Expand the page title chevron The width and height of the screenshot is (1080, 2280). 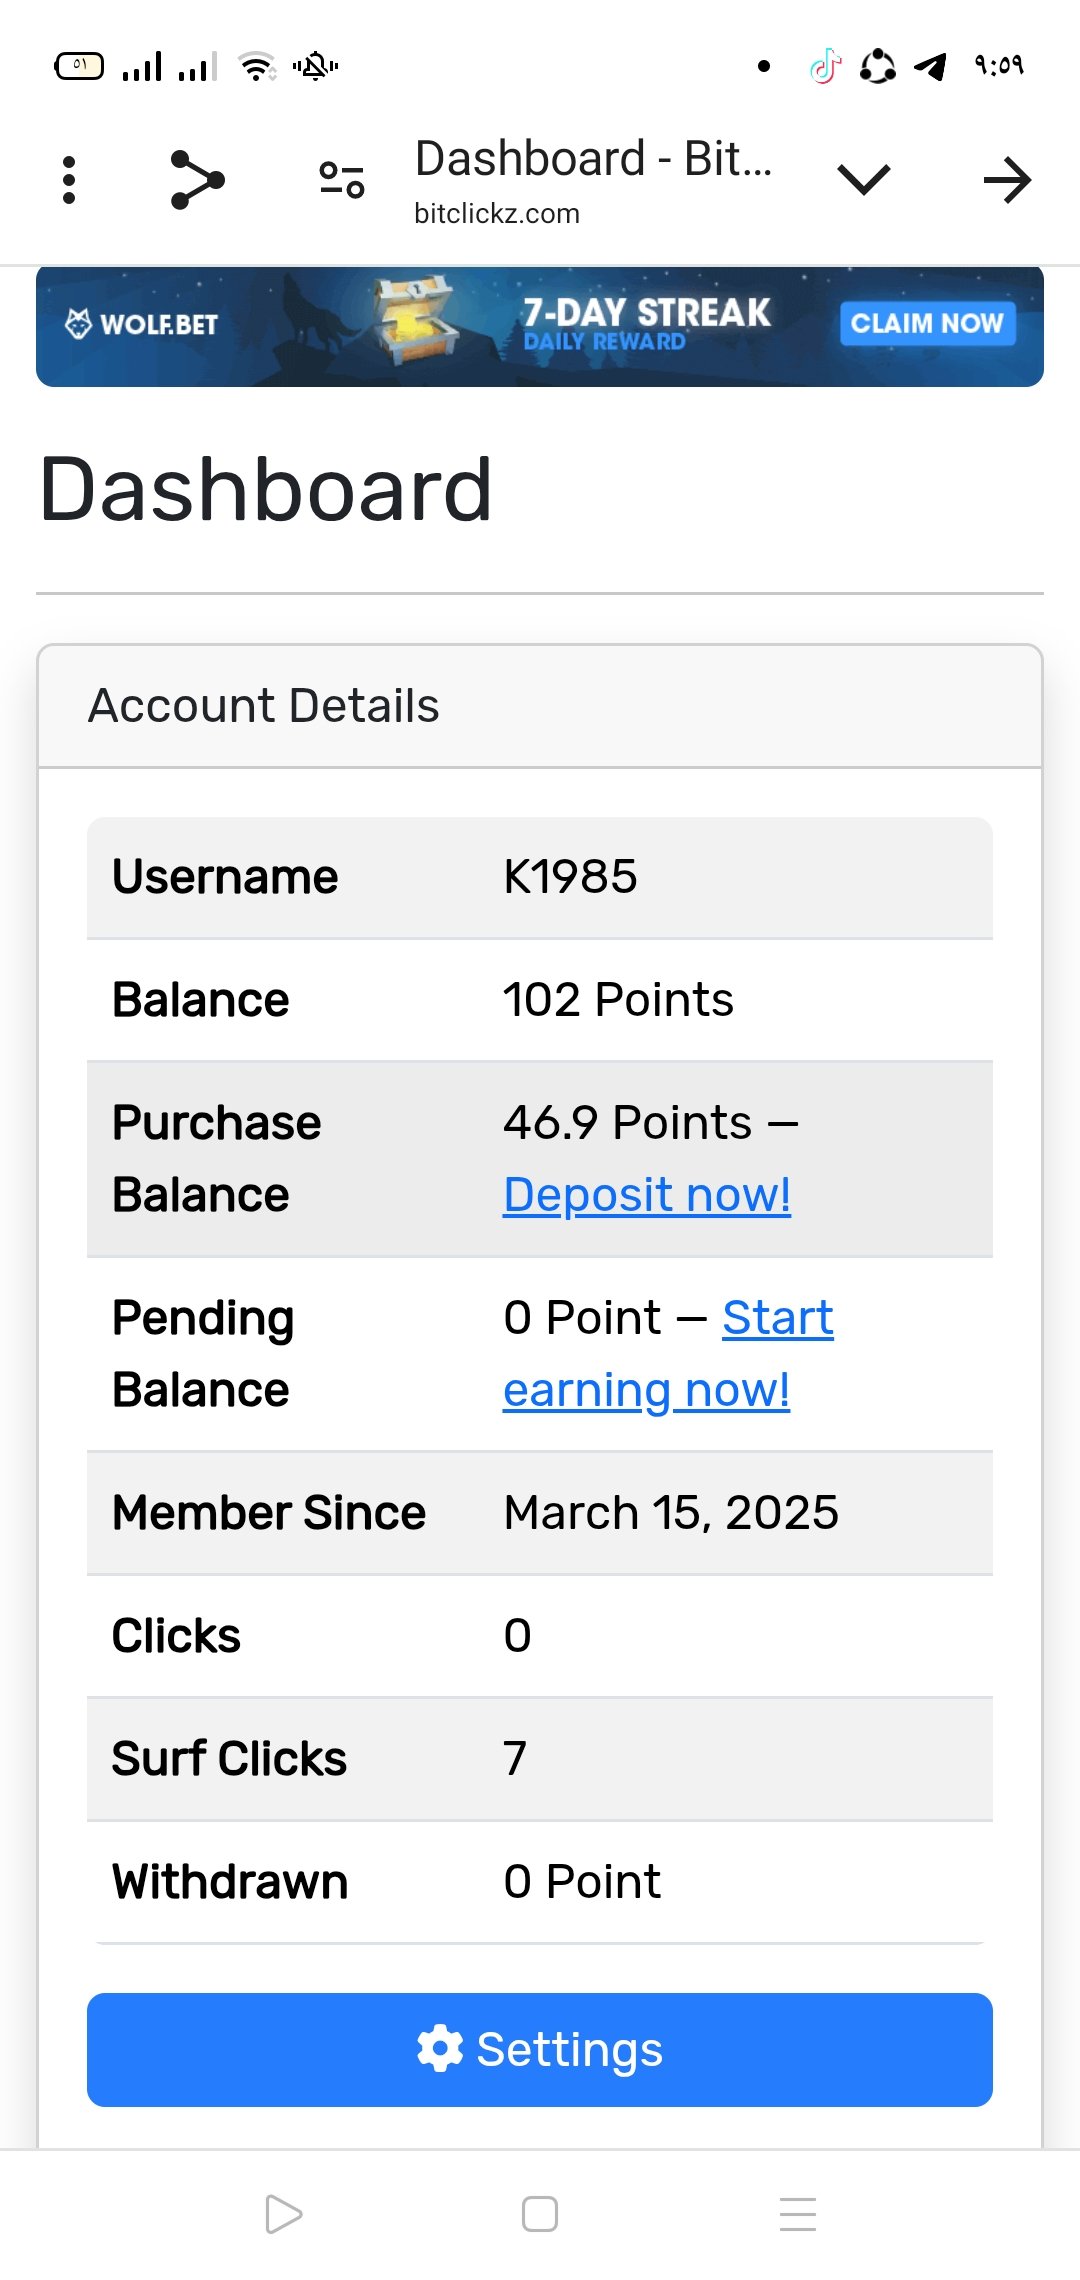pos(863,180)
